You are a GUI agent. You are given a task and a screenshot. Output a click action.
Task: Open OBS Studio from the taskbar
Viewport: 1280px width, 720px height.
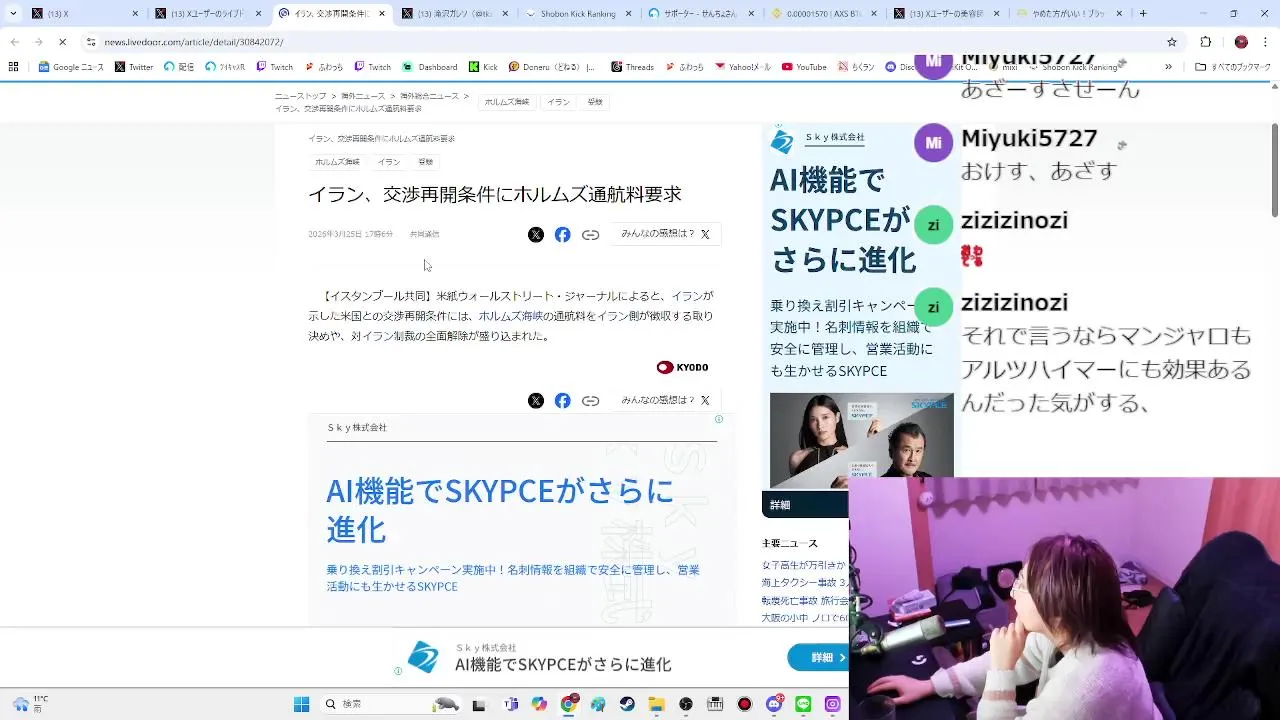point(686,704)
